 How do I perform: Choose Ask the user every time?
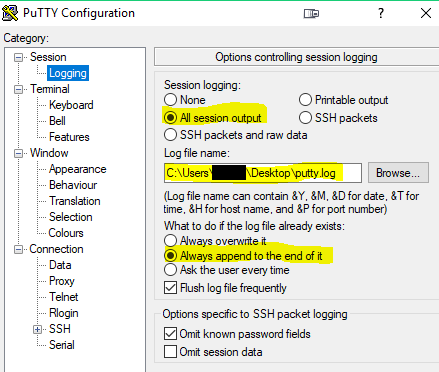(x=170, y=270)
